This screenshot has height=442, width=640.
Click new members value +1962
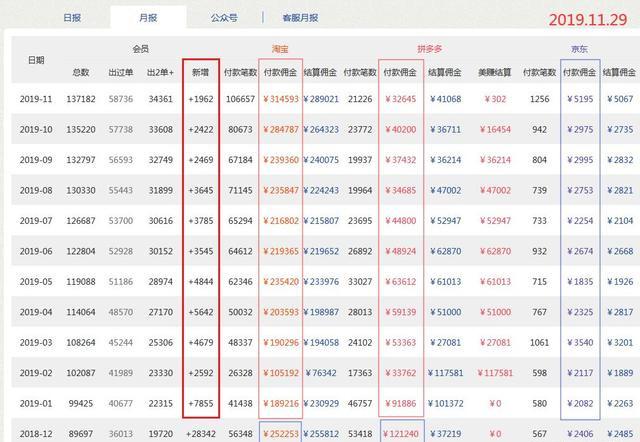201,99
